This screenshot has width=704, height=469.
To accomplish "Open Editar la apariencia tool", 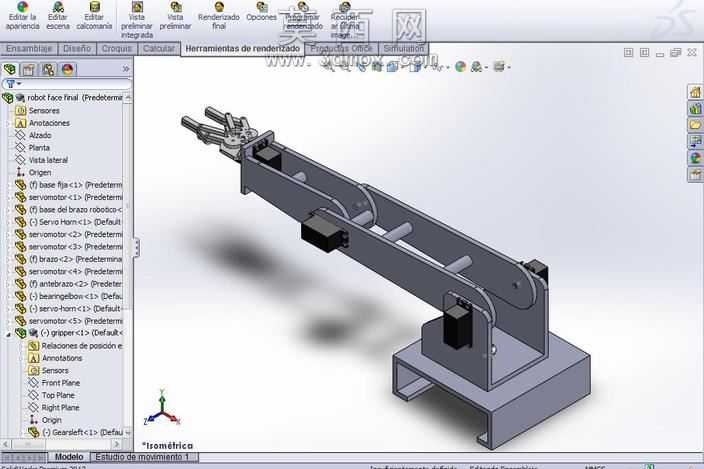I will [x=22, y=16].
